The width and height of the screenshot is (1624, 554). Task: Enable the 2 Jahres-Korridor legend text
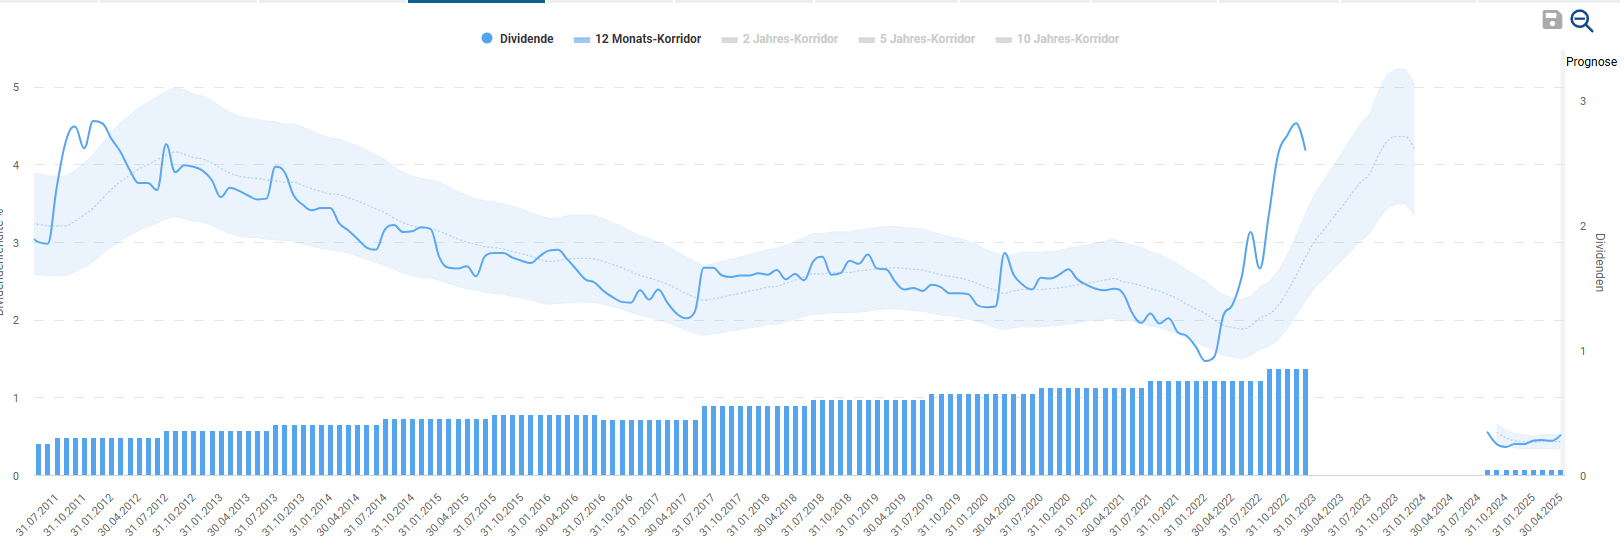790,39
